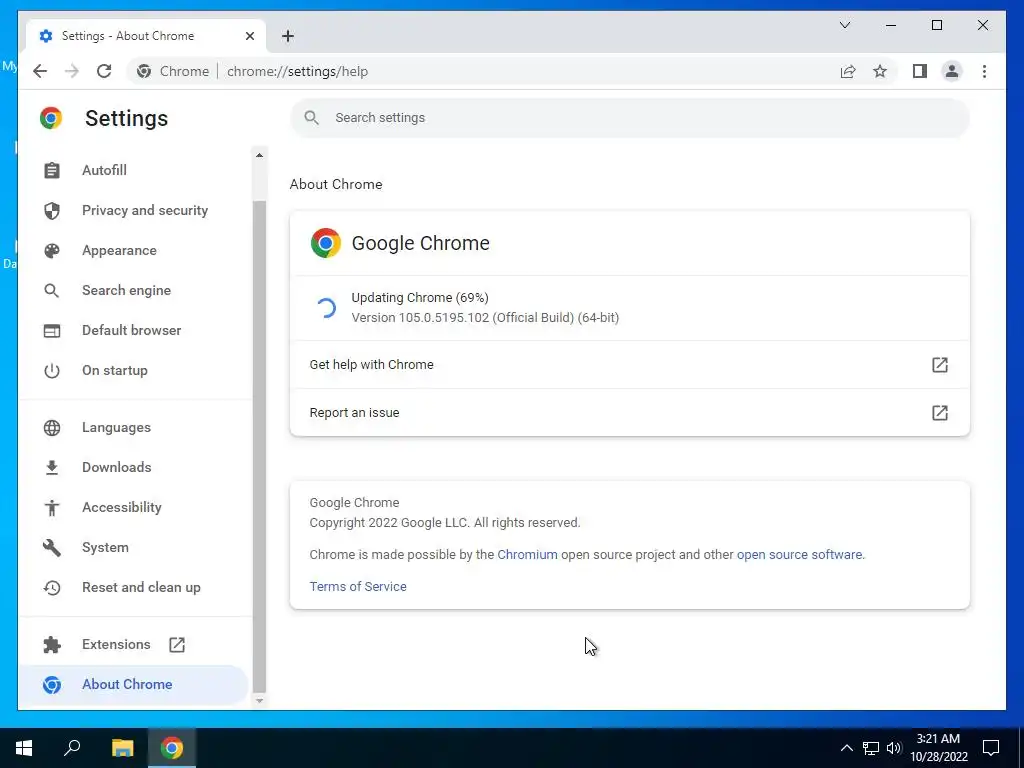Open File Explorer from the taskbar
Image resolution: width=1024 pixels, height=768 pixels.
pyautogui.click(x=122, y=748)
